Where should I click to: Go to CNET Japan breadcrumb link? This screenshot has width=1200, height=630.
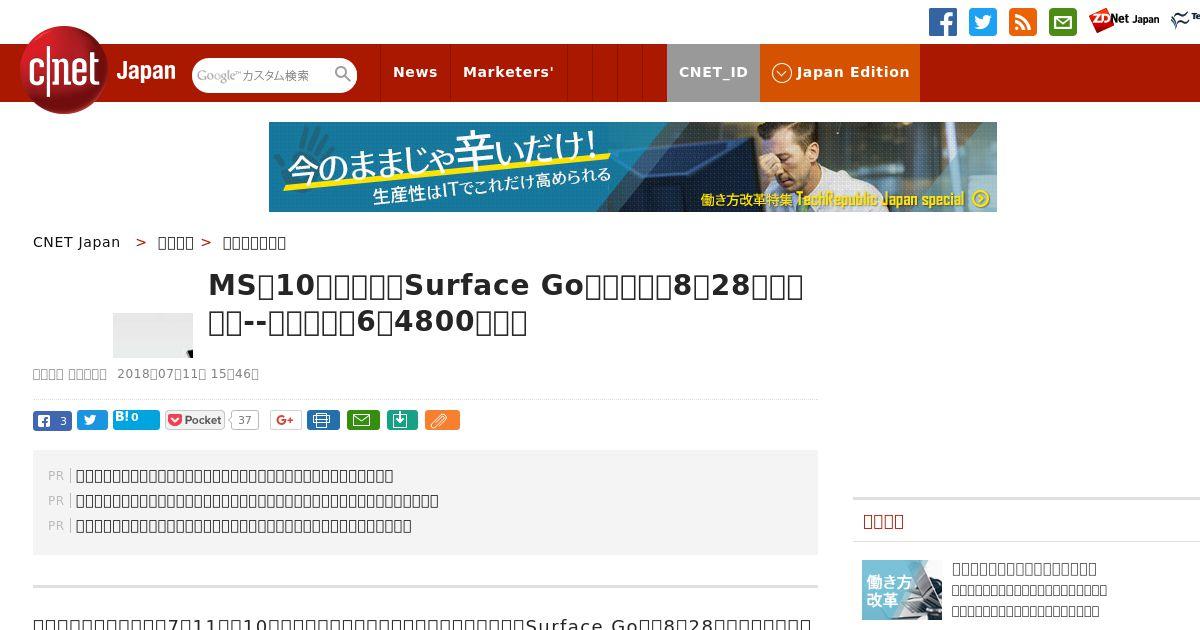(x=77, y=242)
